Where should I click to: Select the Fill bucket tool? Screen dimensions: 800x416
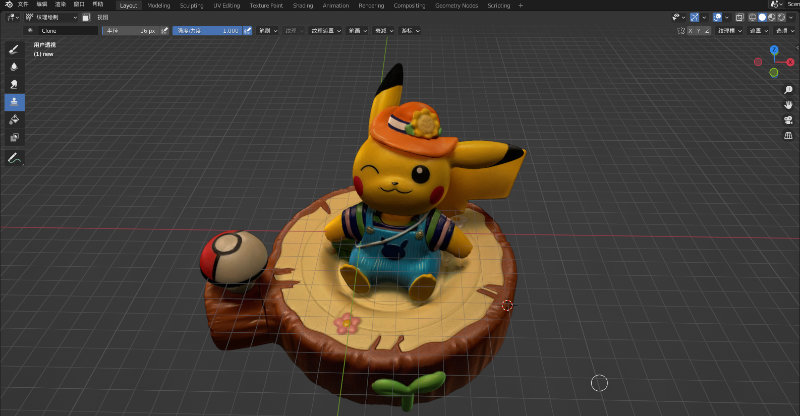(x=15, y=120)
